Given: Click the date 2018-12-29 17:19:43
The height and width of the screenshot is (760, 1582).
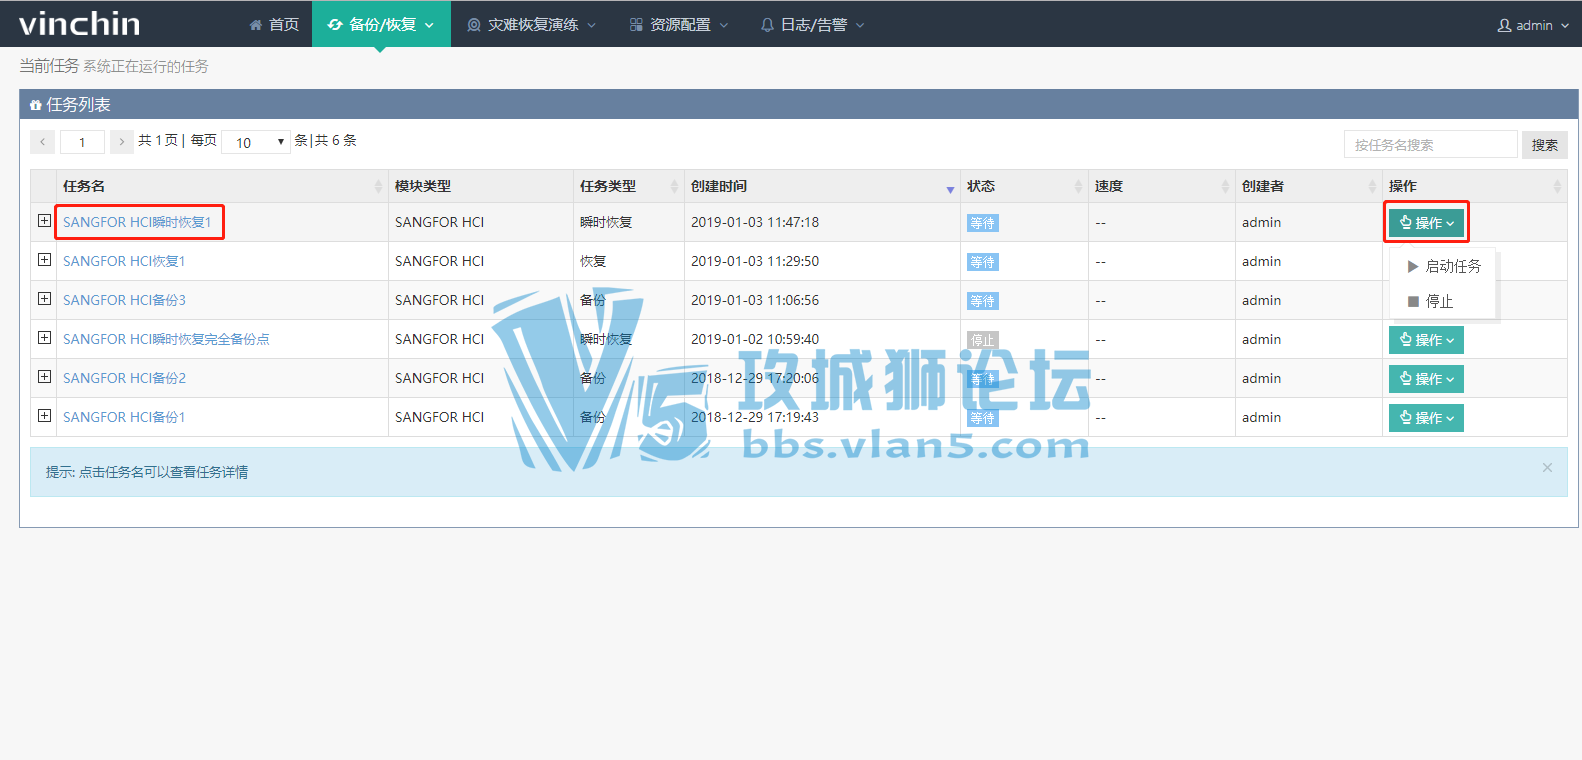Looking at the screenshot, I should tap(755, 417).
